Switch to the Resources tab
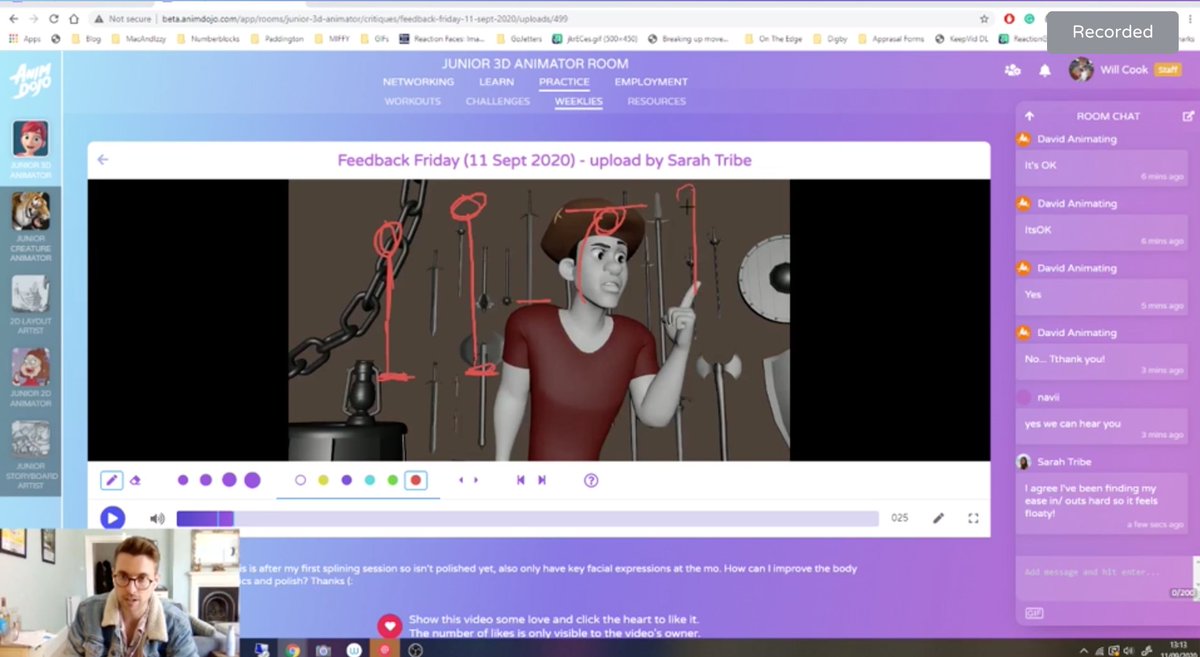This screenshot has height=657, width=1200. [657, 101]
